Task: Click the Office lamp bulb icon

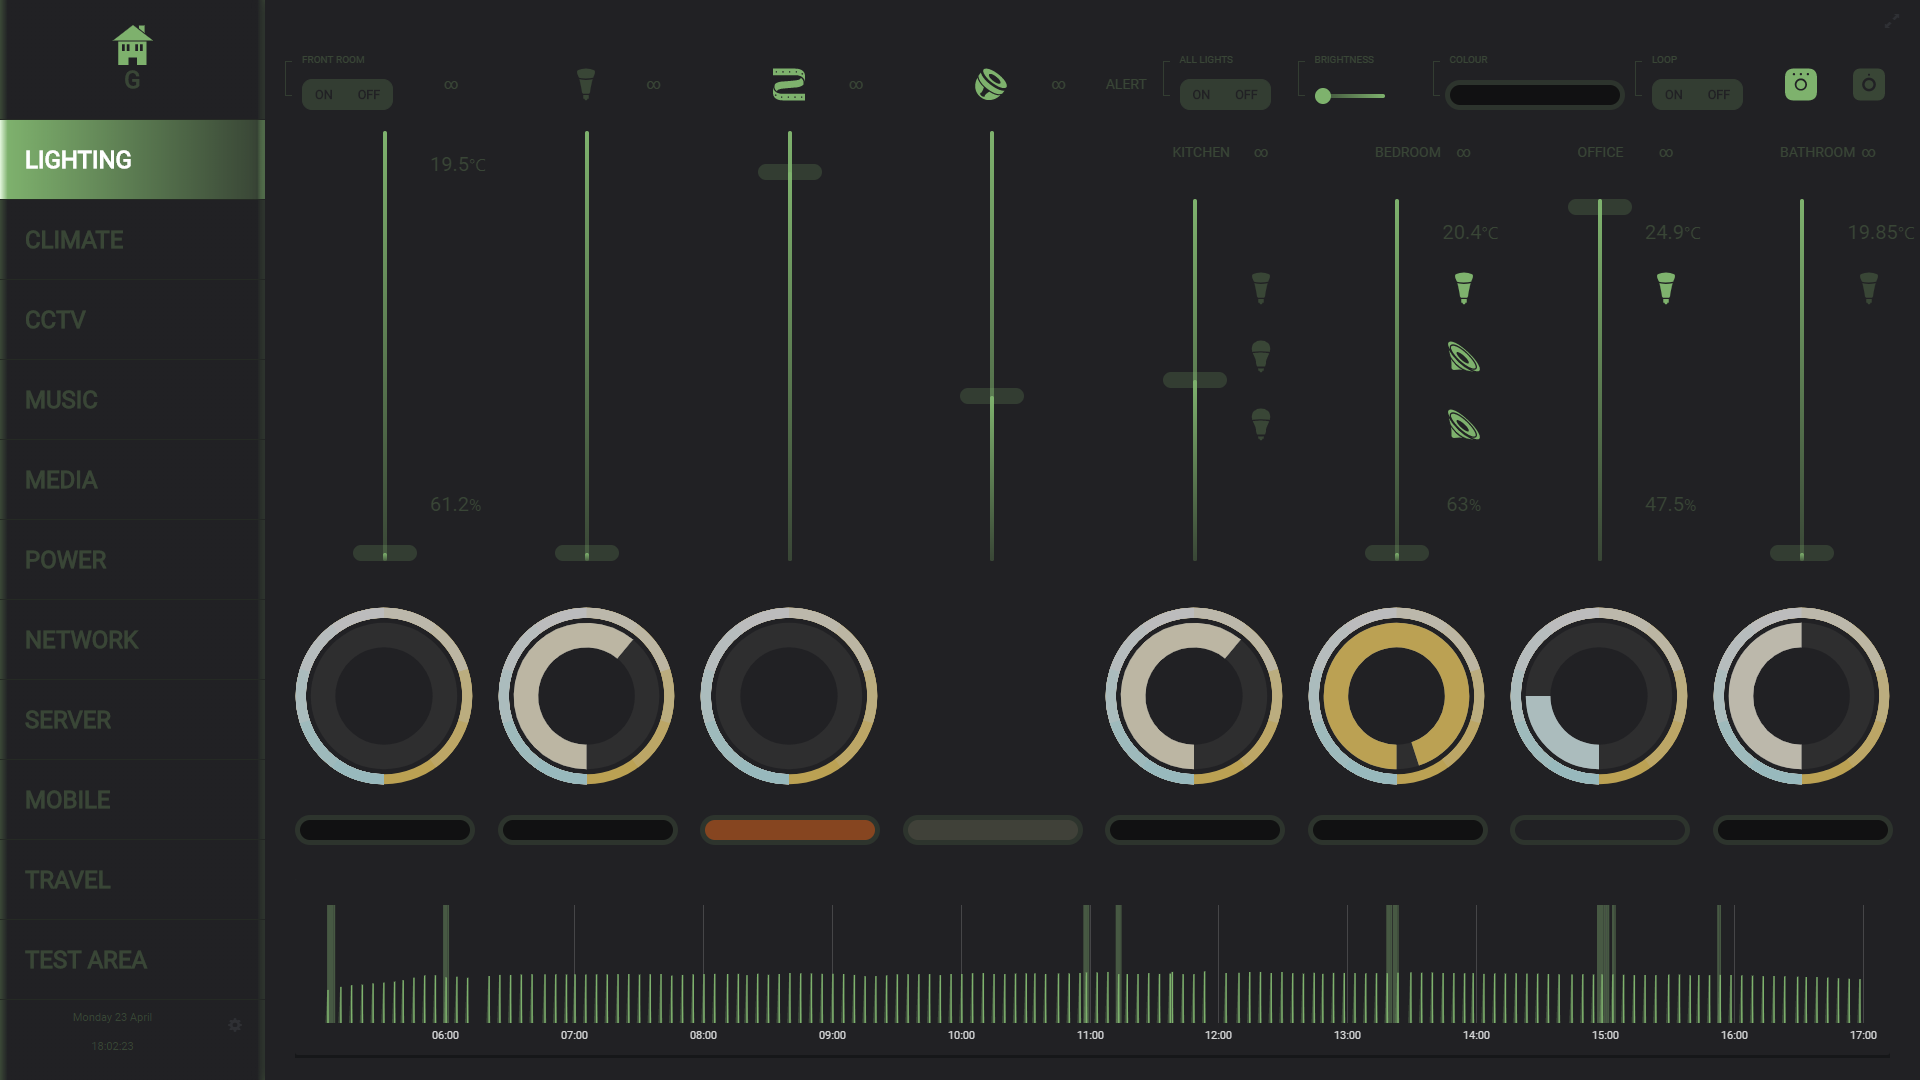Action: pos(1665,288)
